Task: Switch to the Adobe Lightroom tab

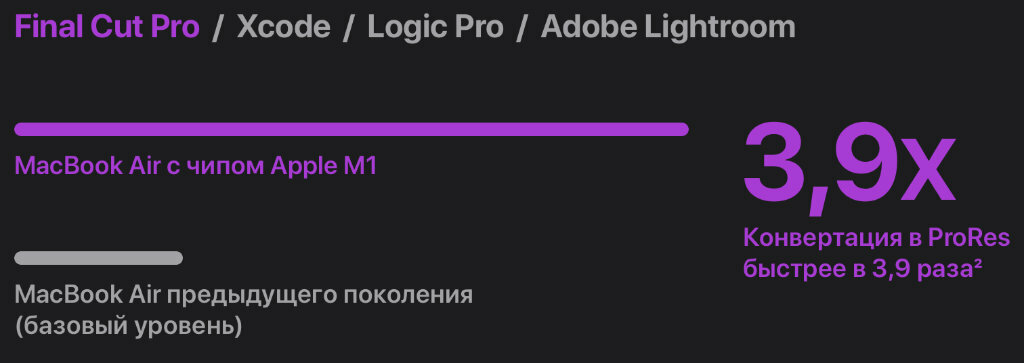Action: pyautogui.click(x=668, y=27)
